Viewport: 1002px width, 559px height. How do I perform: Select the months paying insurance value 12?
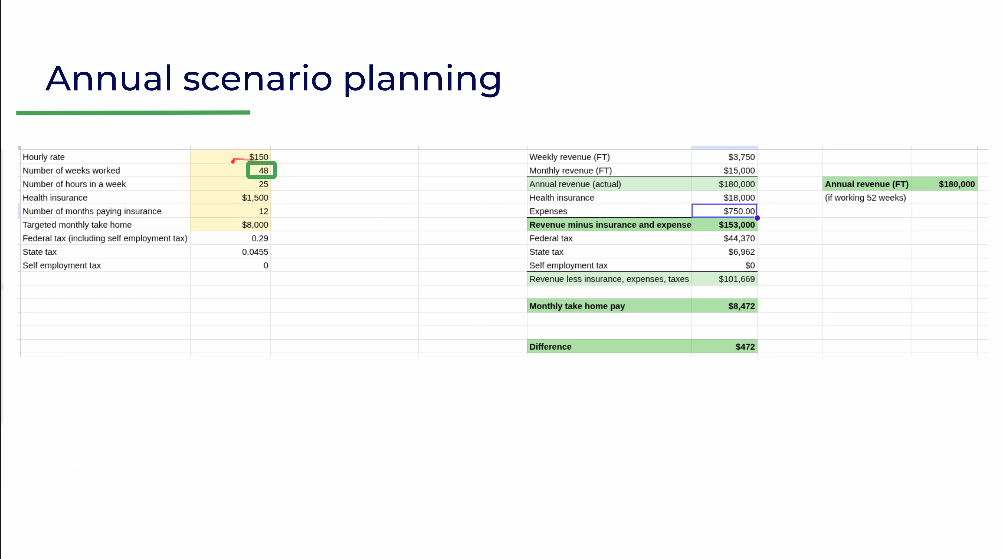click(230, 211)
